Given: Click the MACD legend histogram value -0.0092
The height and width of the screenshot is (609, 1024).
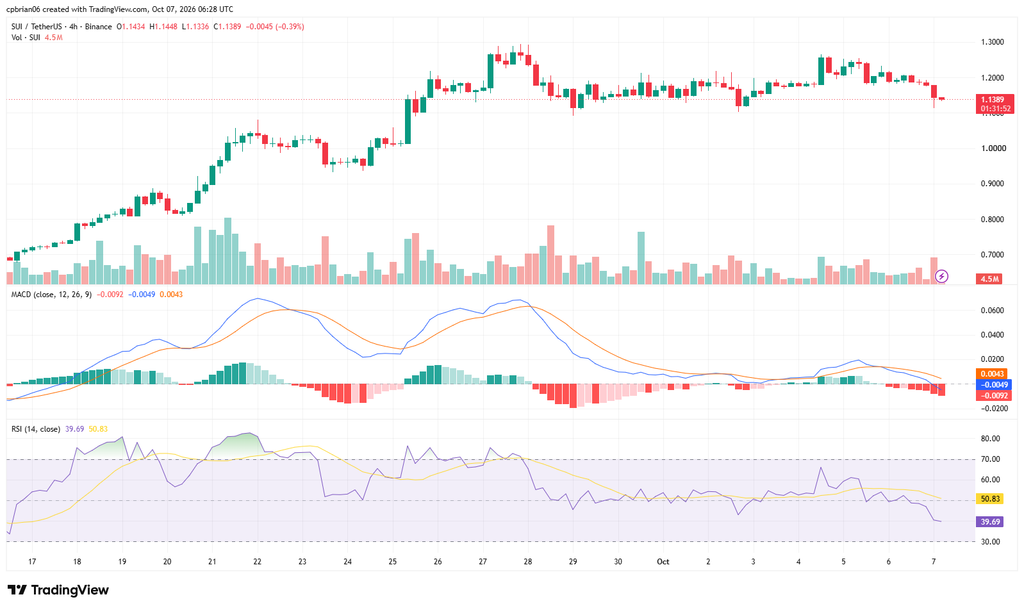Looking at the screenshot, I should pos(110,294).
